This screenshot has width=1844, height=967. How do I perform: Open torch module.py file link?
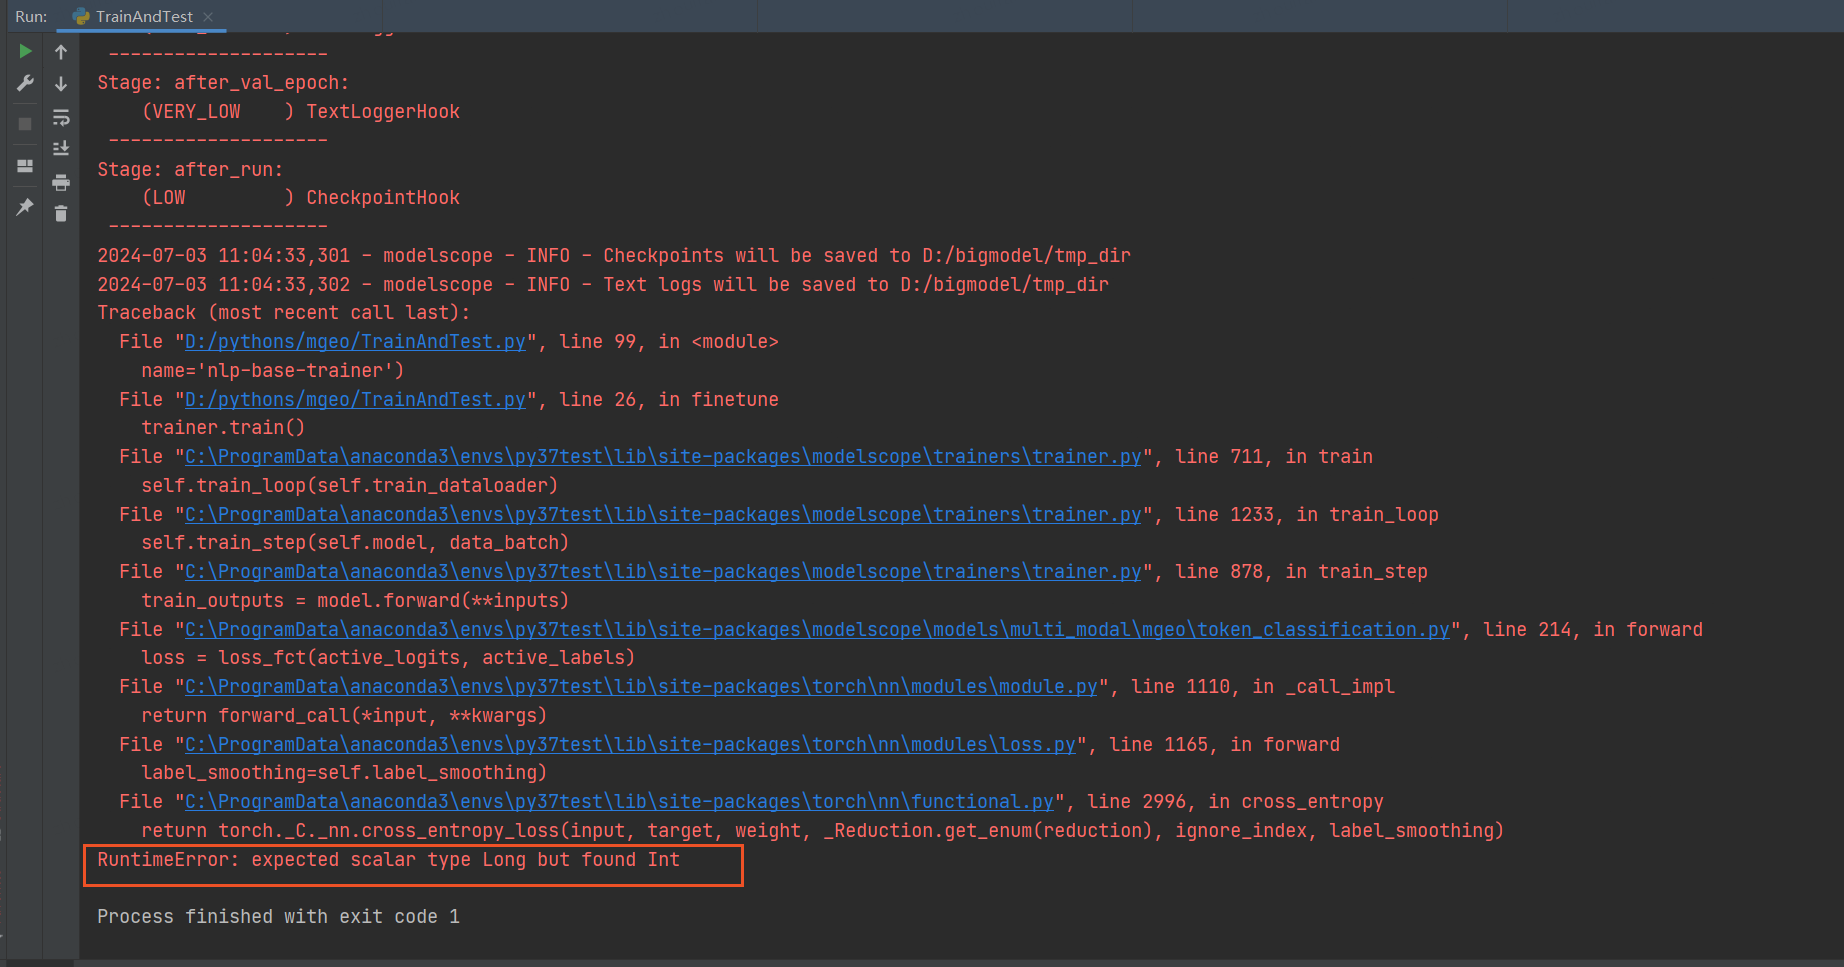(x=641, y=686)
